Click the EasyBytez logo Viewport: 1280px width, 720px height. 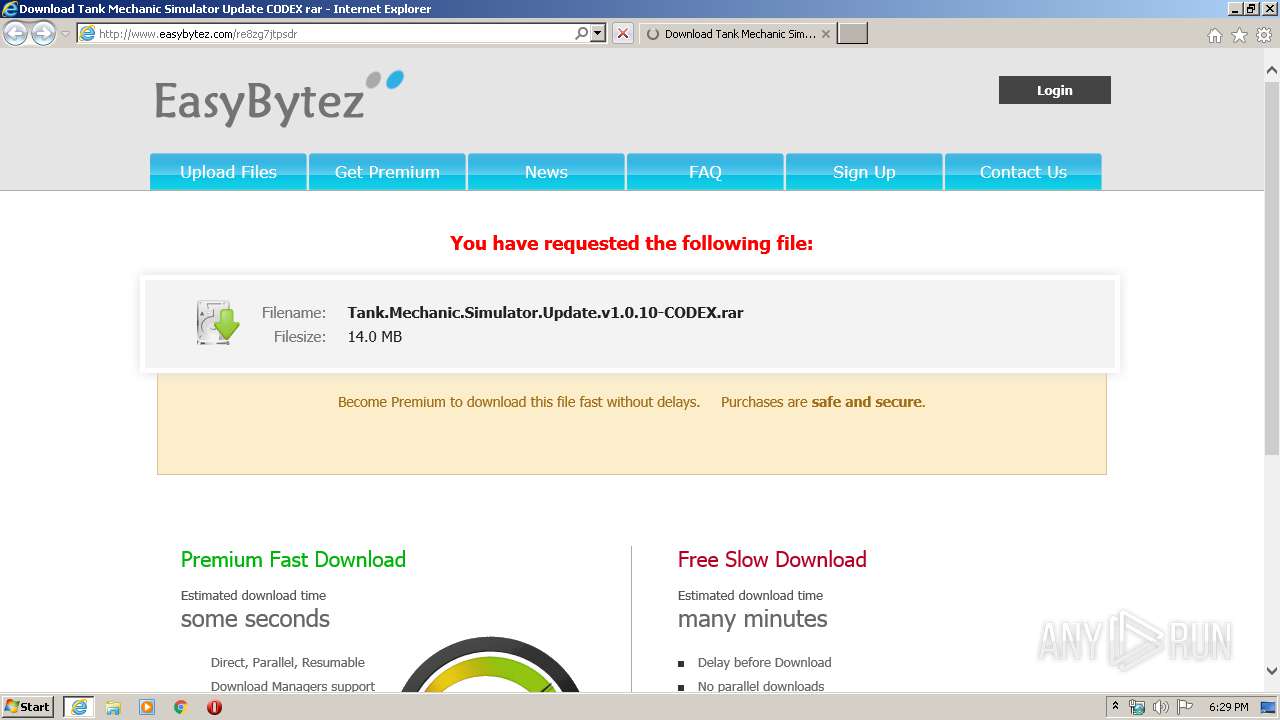point(279,98)
